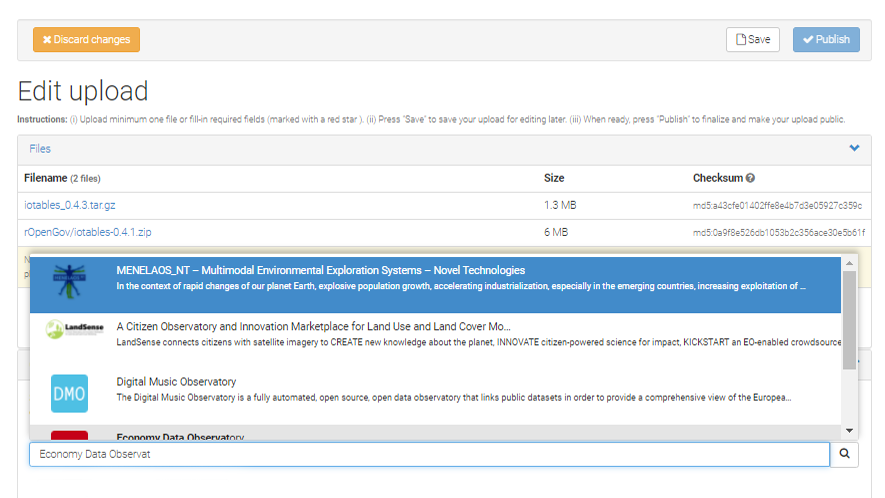Click the dropdown scrollbar up arrow
The height and width of the screenshot is (498, 885).
click(x=849, y=263)
